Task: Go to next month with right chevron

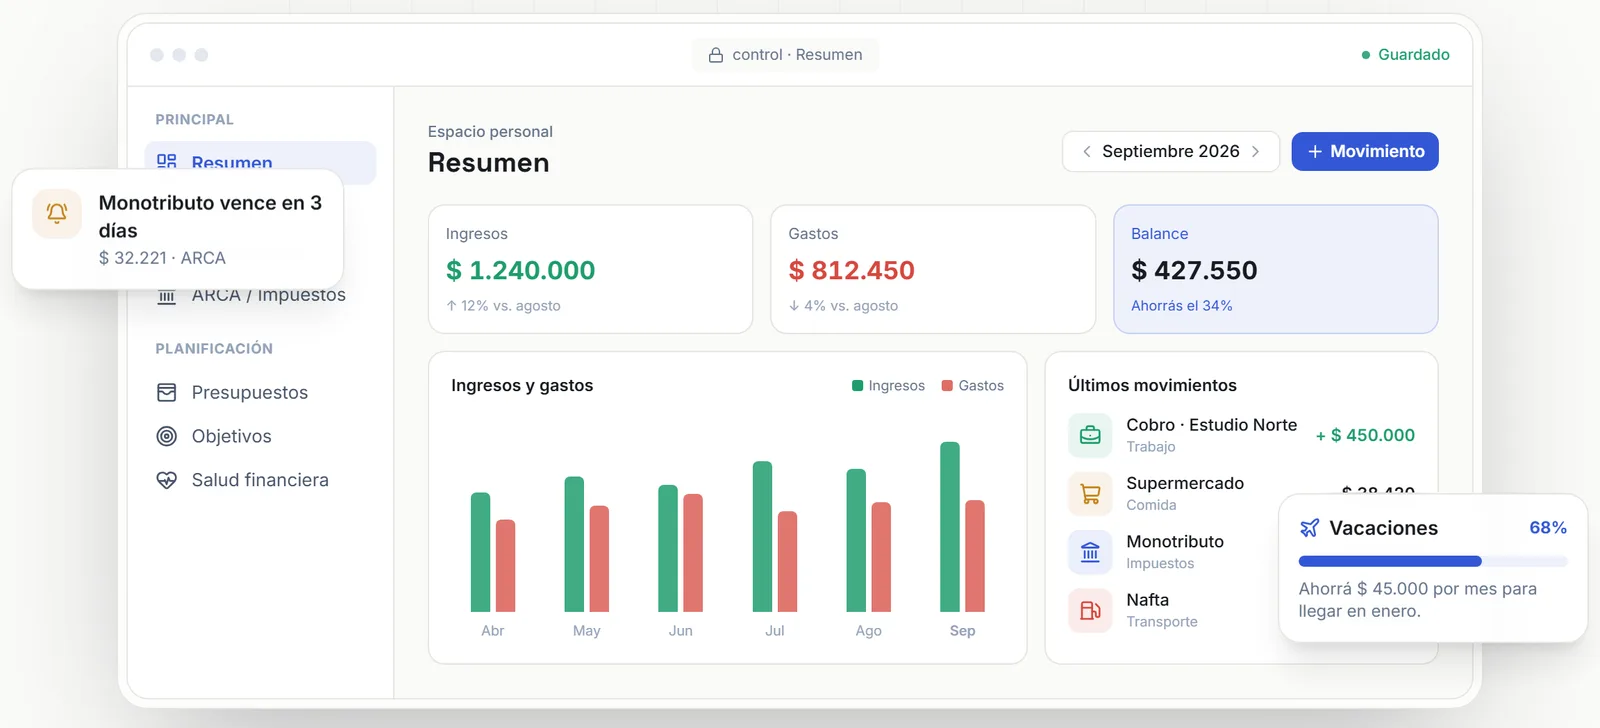Action: [x=1256, y=152]
